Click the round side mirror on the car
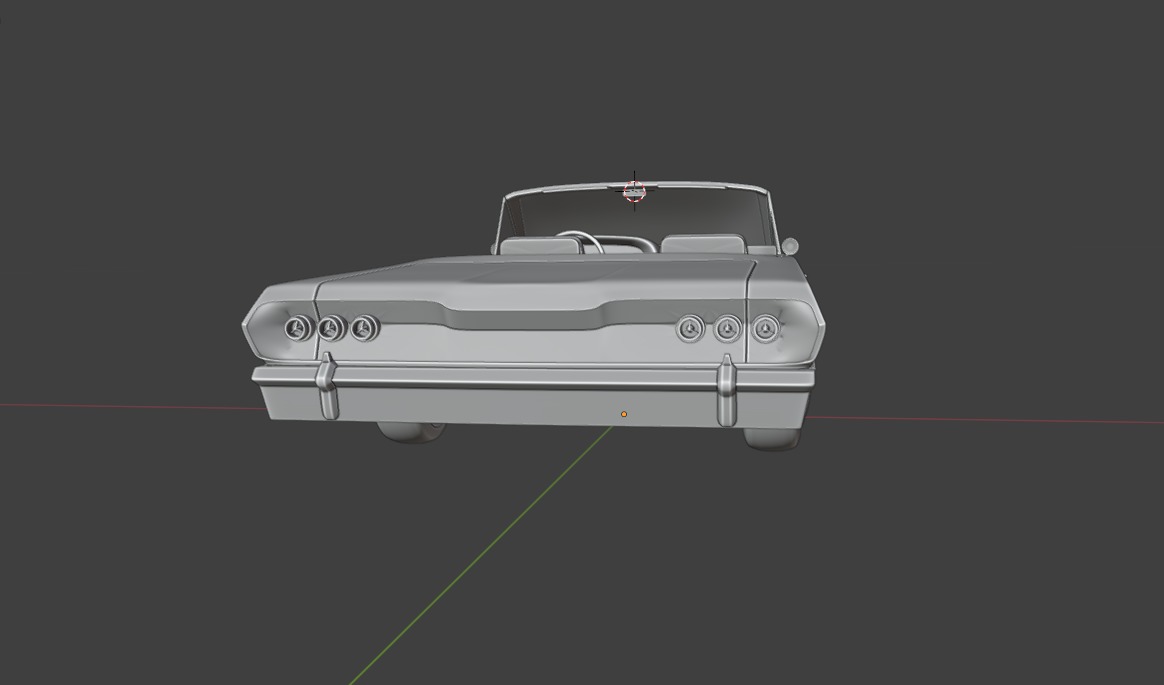This screenshot has height=685, width=1164. (790, 245)
